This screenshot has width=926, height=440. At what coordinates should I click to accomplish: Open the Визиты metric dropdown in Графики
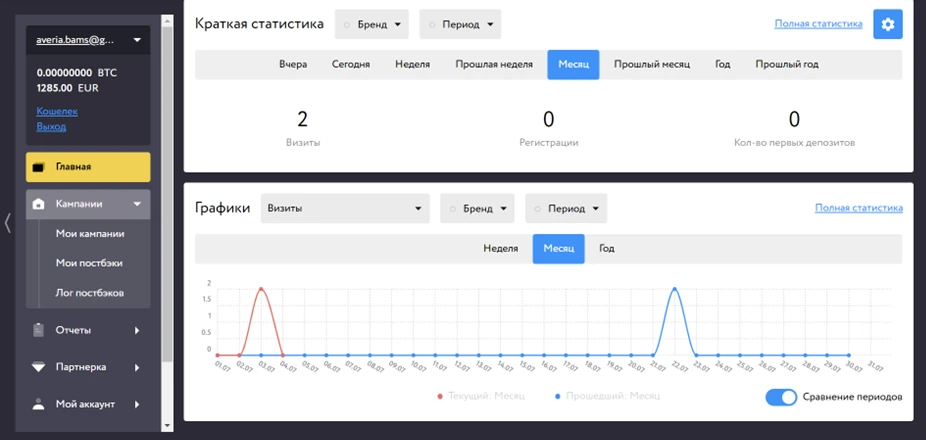345,208
